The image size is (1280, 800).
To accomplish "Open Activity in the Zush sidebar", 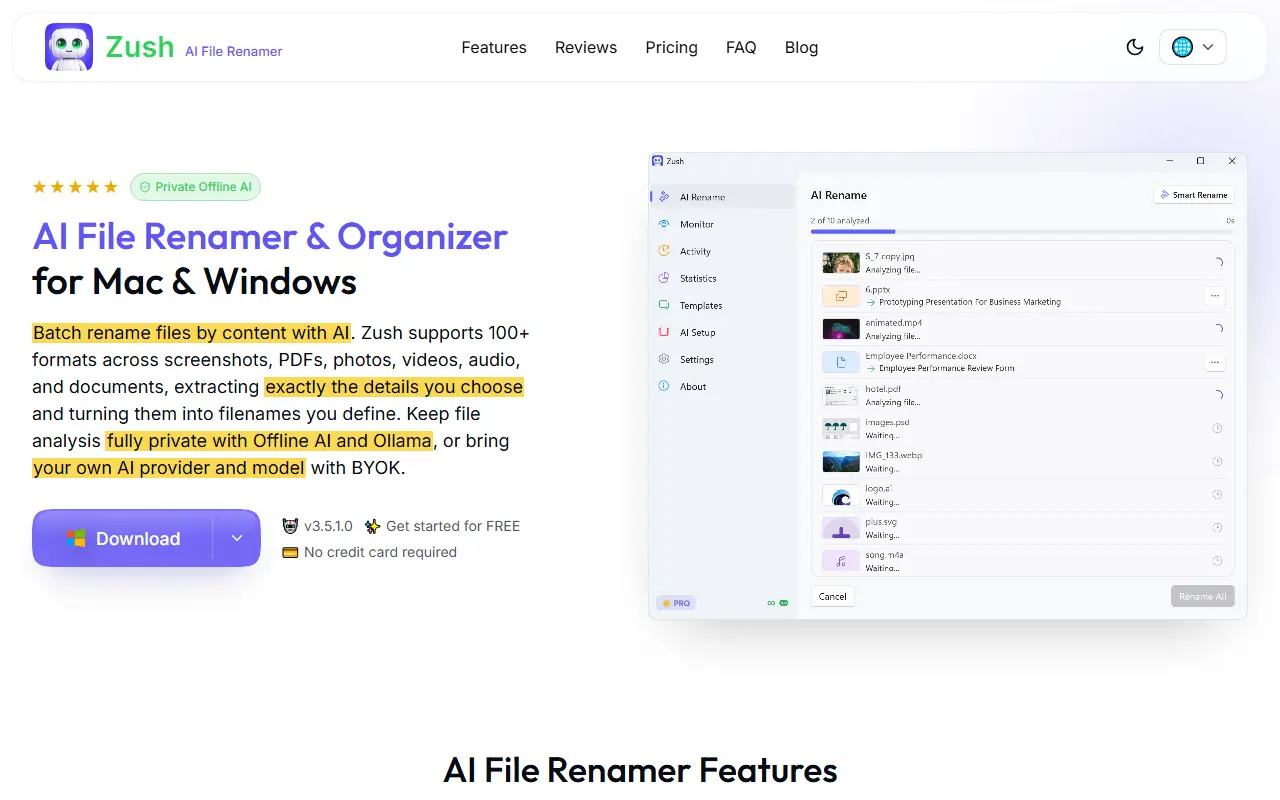I will point(723,251).
